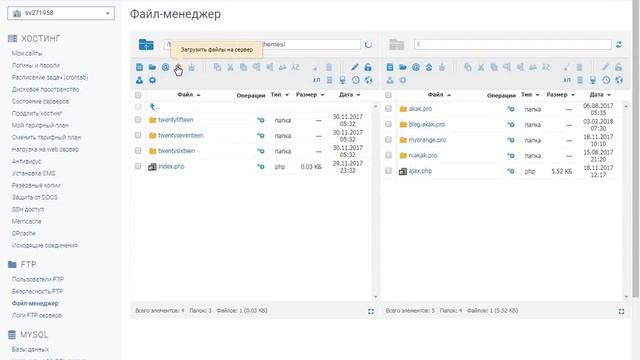Screen dimensions: 640x360
Task: Click the globe icon in themes panel toolbar
Action: (369, 80)
